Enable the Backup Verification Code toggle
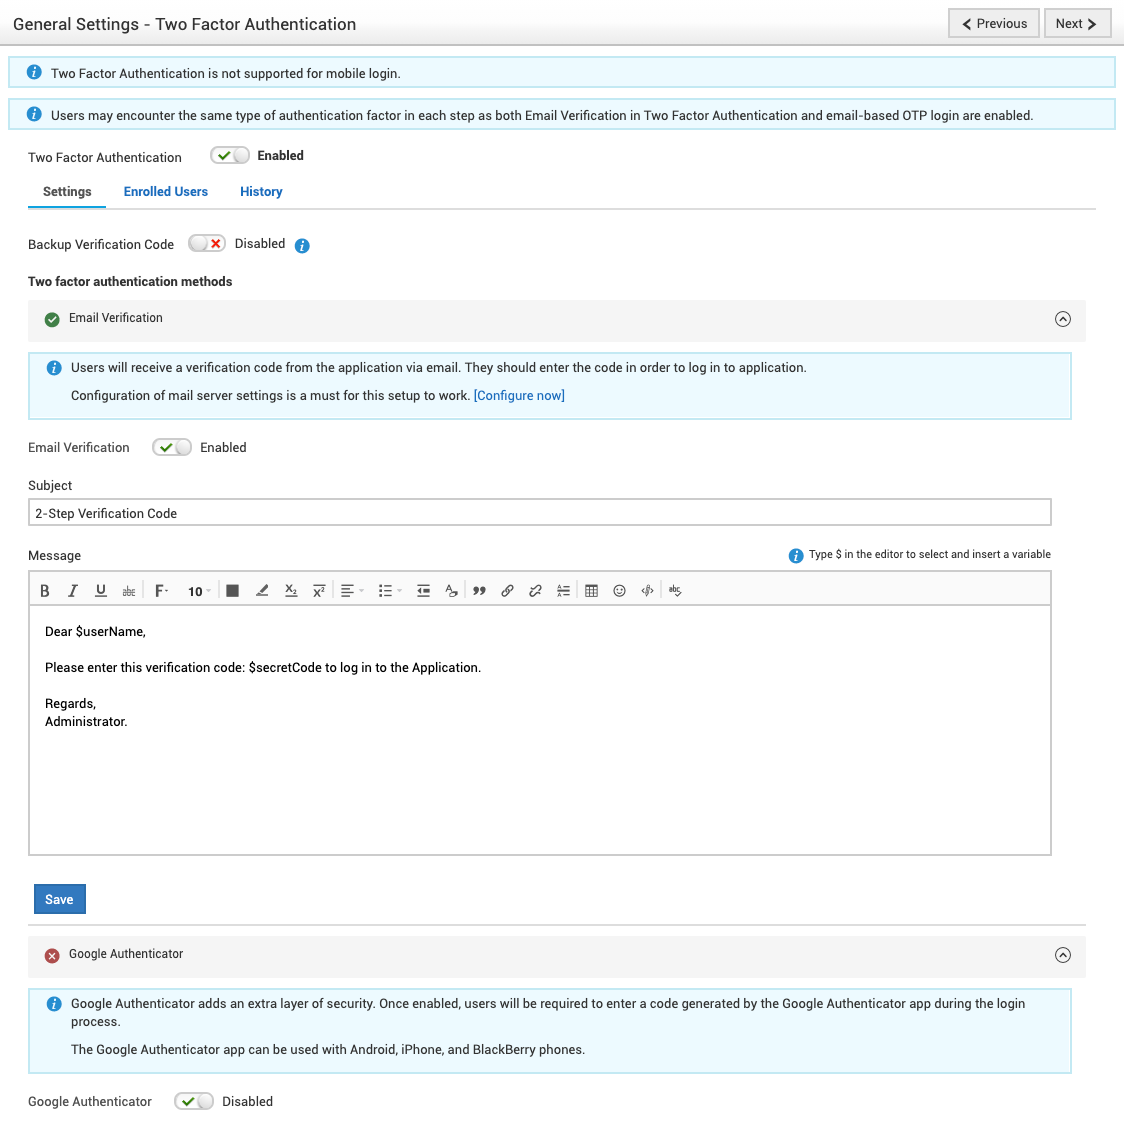The width and height of the screenshot is (1124, 1126). click(x=207, y=244)
